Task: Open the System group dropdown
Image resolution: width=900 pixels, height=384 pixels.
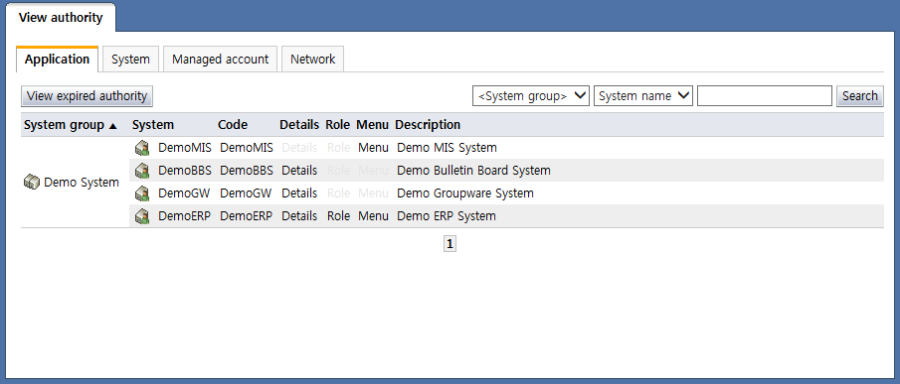Action: 531,96
